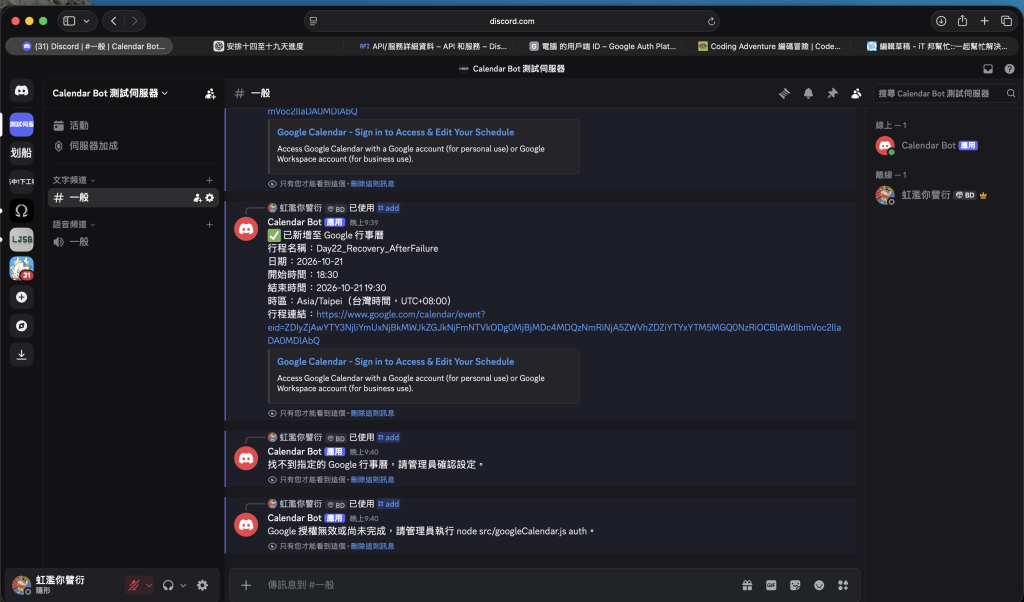Collapse 文字頻道 category
The height and width of the screenshot is (602, 1024).
(x=74, y=180)
